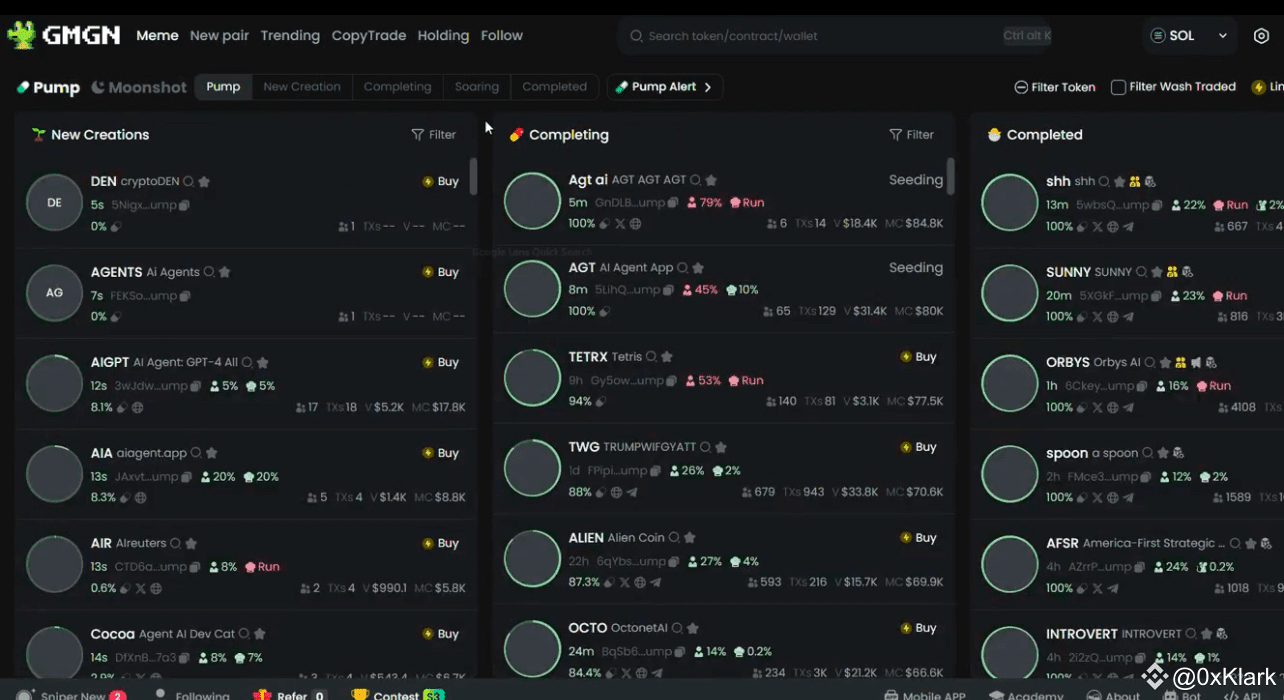Favorite the DEN token with its star
Viewport: 1284px width, 700px height.
click(x=204, y=182)
